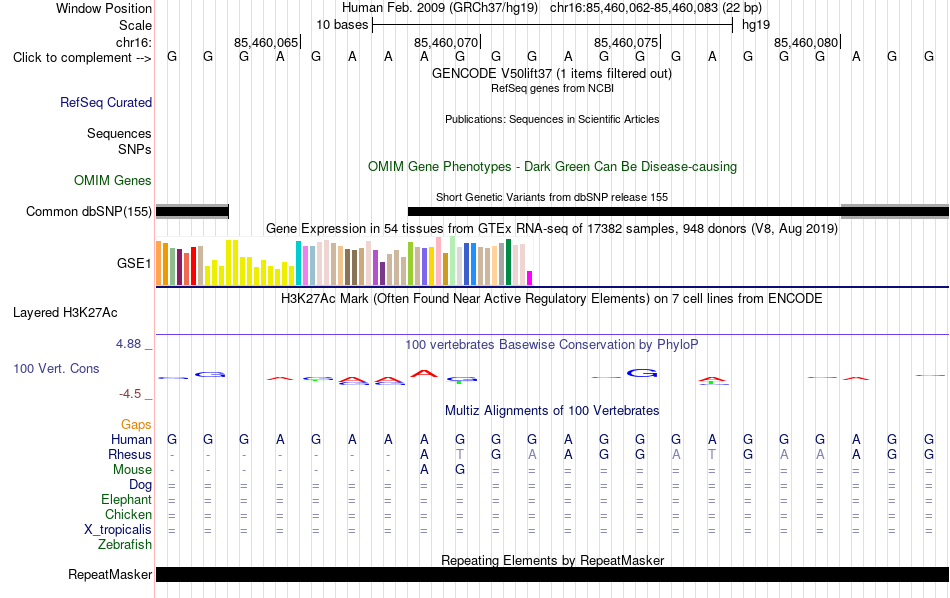
Task: Open the Common dbSNP(155) track label
Action: pyautogui.click(x=89, y=211)
